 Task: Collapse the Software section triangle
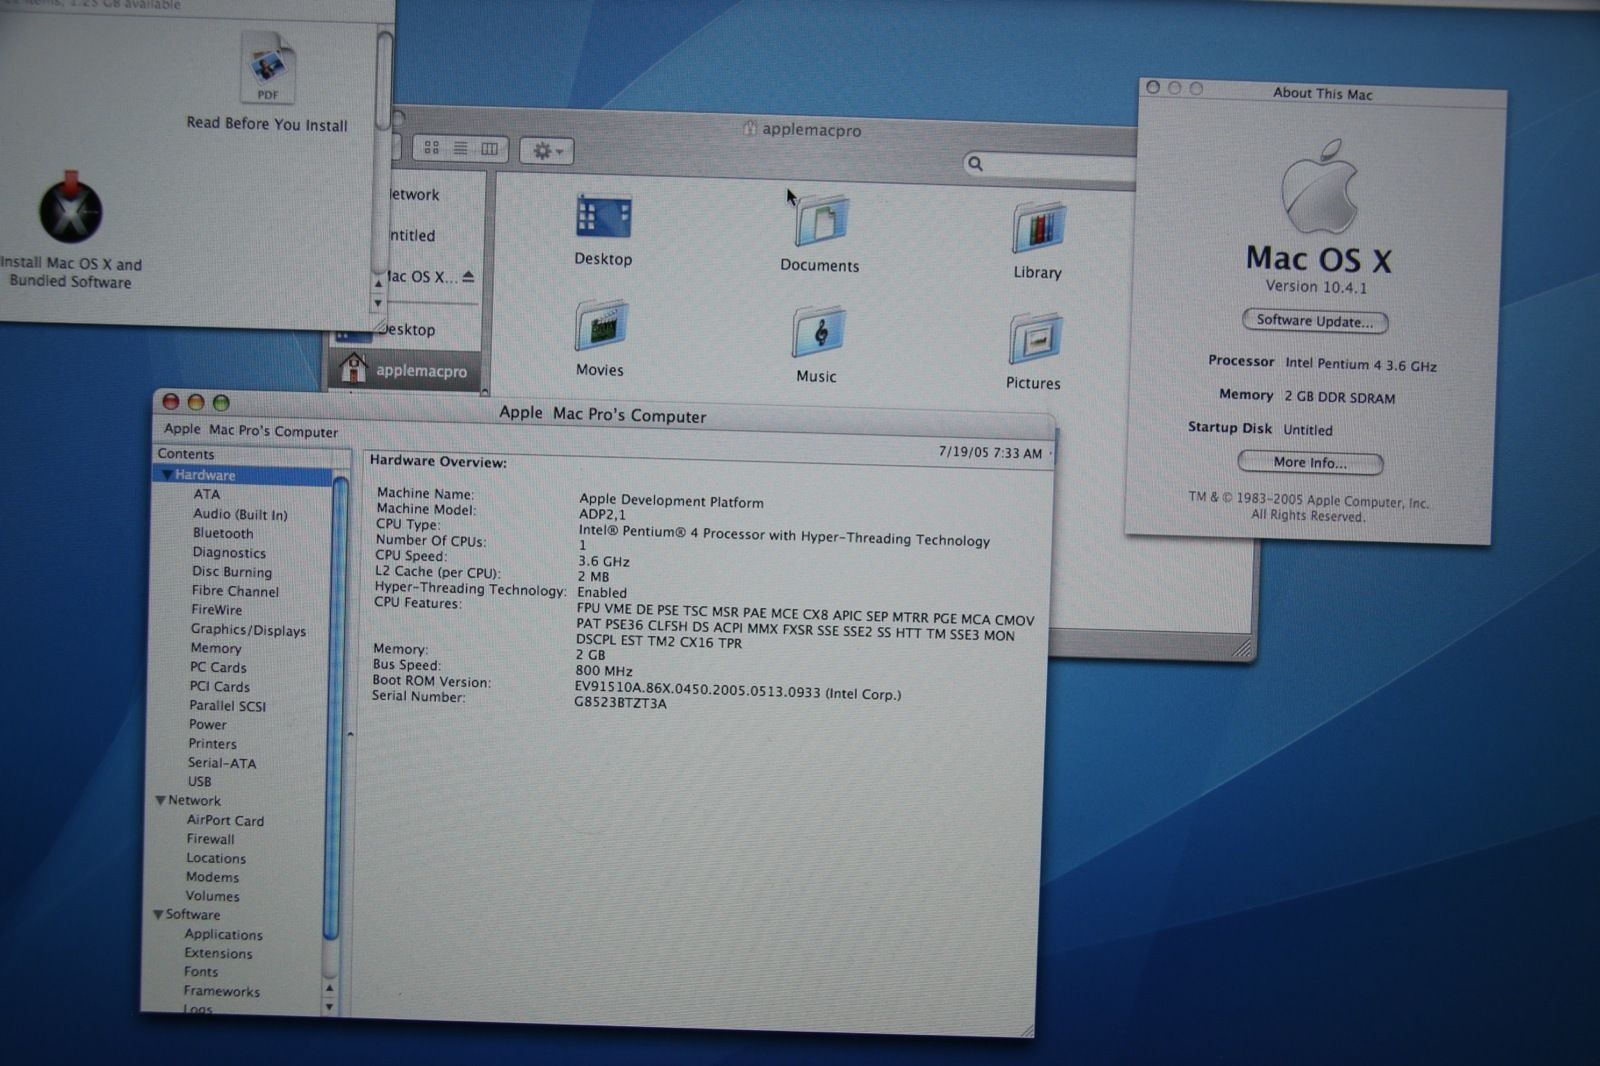click(x=158, y=915)
